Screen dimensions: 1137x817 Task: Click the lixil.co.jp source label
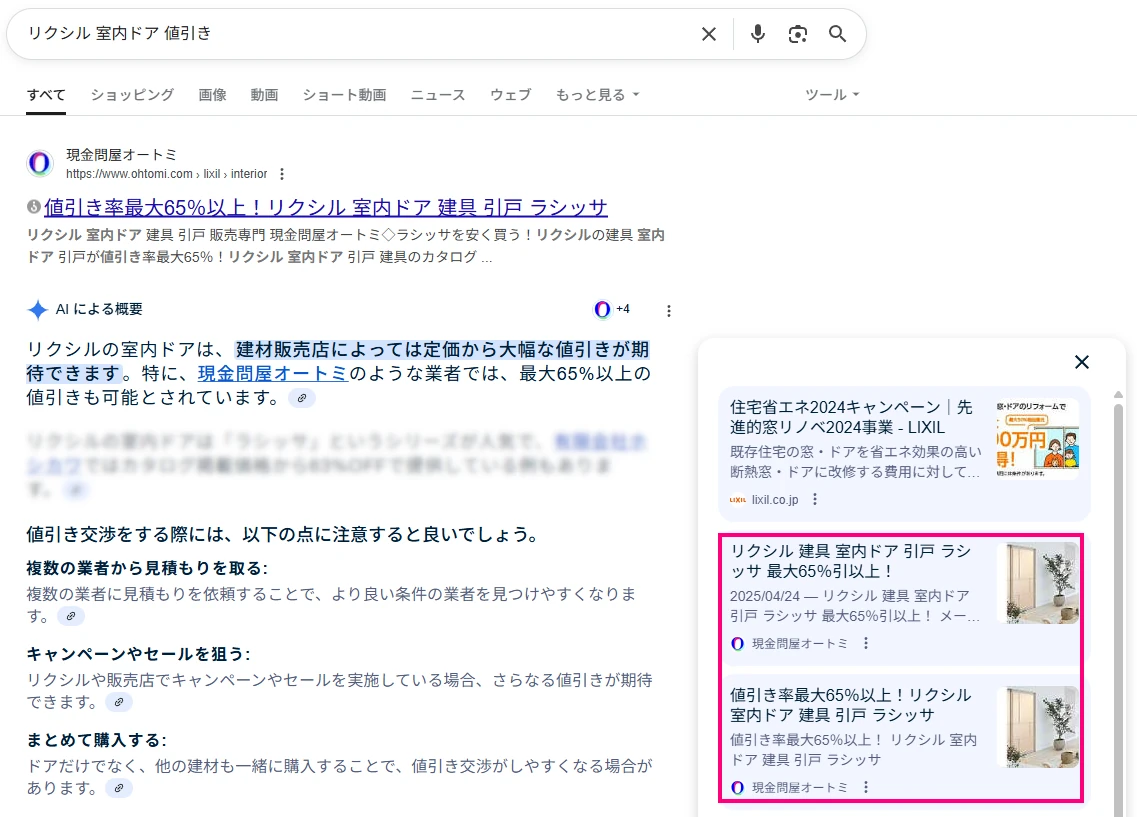[x=774, y=499]
